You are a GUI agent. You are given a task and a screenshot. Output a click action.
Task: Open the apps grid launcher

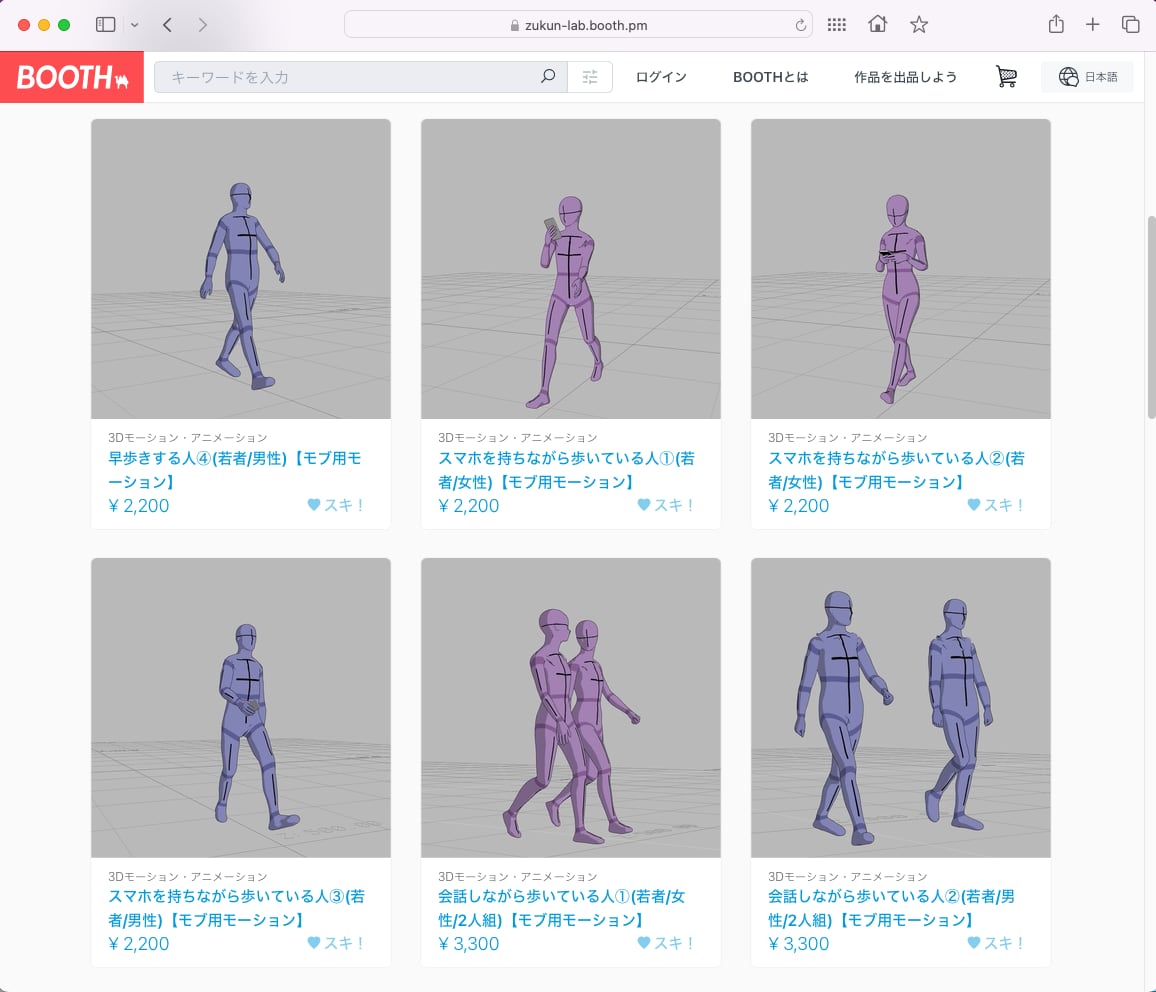(837, 25)
